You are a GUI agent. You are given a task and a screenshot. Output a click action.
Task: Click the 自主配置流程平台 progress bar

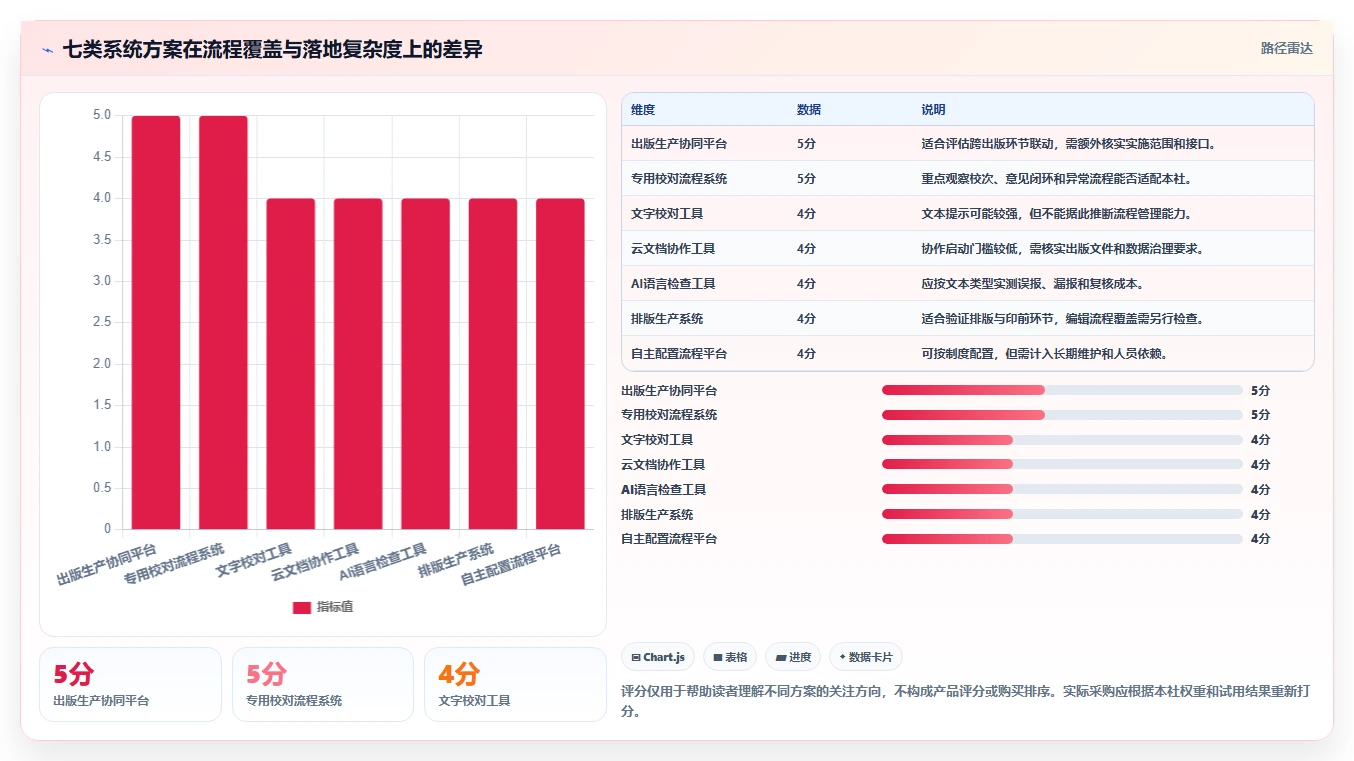pos(1062,539)
